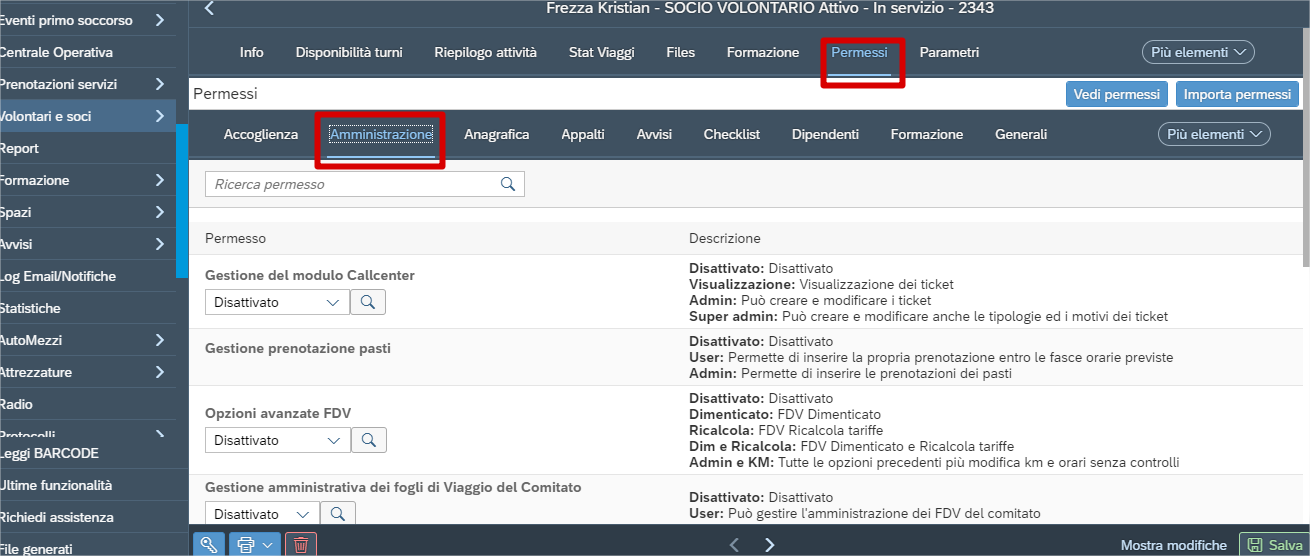The width and height of the screenshot is (1310, 556).
Task: Expand Volontari e soci menu
Action: coord(160,116)
